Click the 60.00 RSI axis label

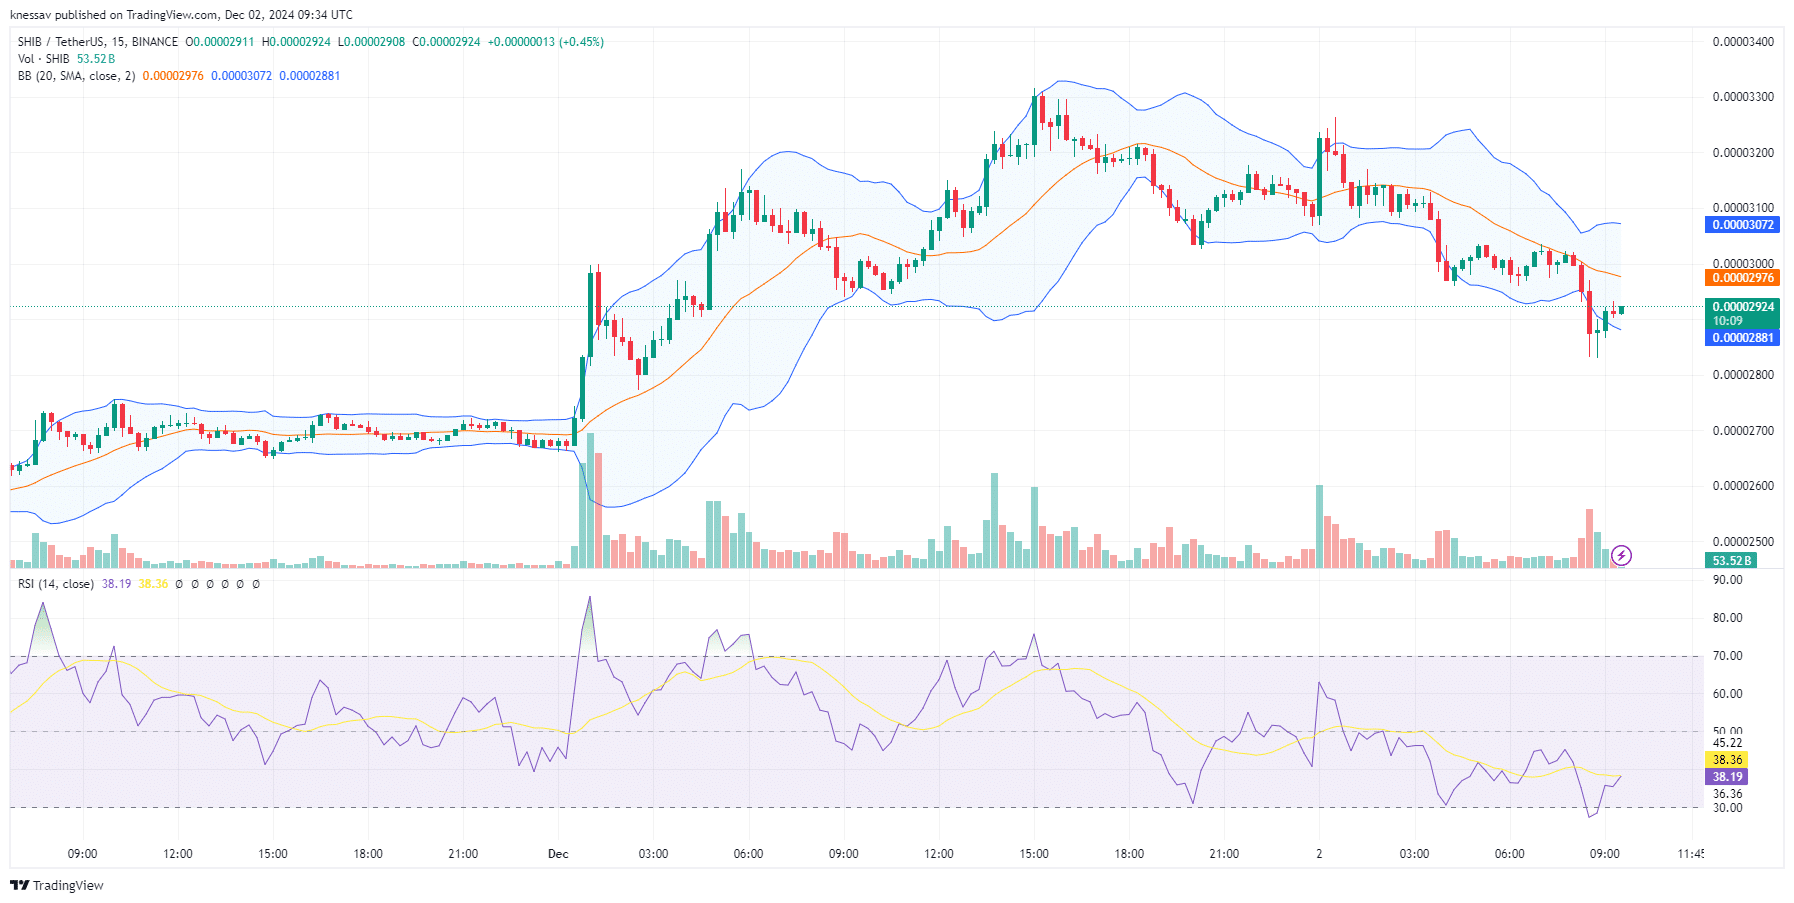tap(1727, 694)
